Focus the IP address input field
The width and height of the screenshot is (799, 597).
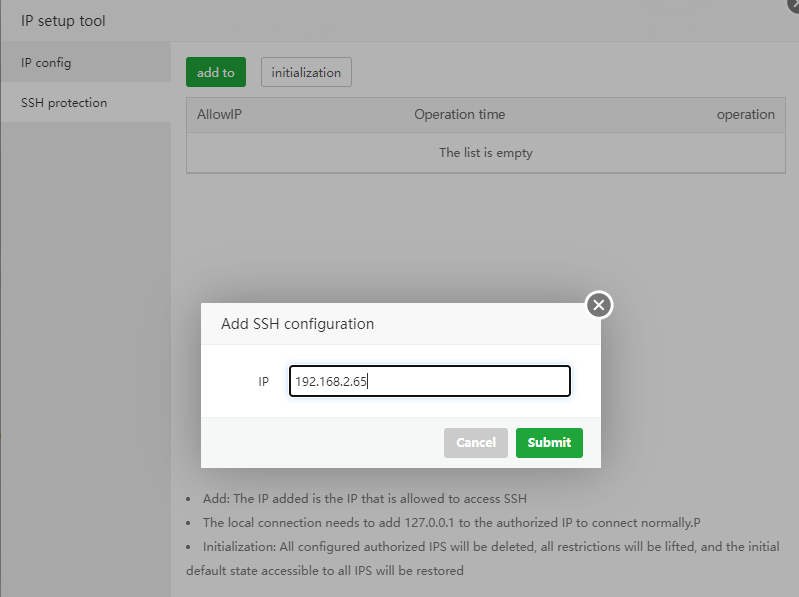[x=430, y=381]
